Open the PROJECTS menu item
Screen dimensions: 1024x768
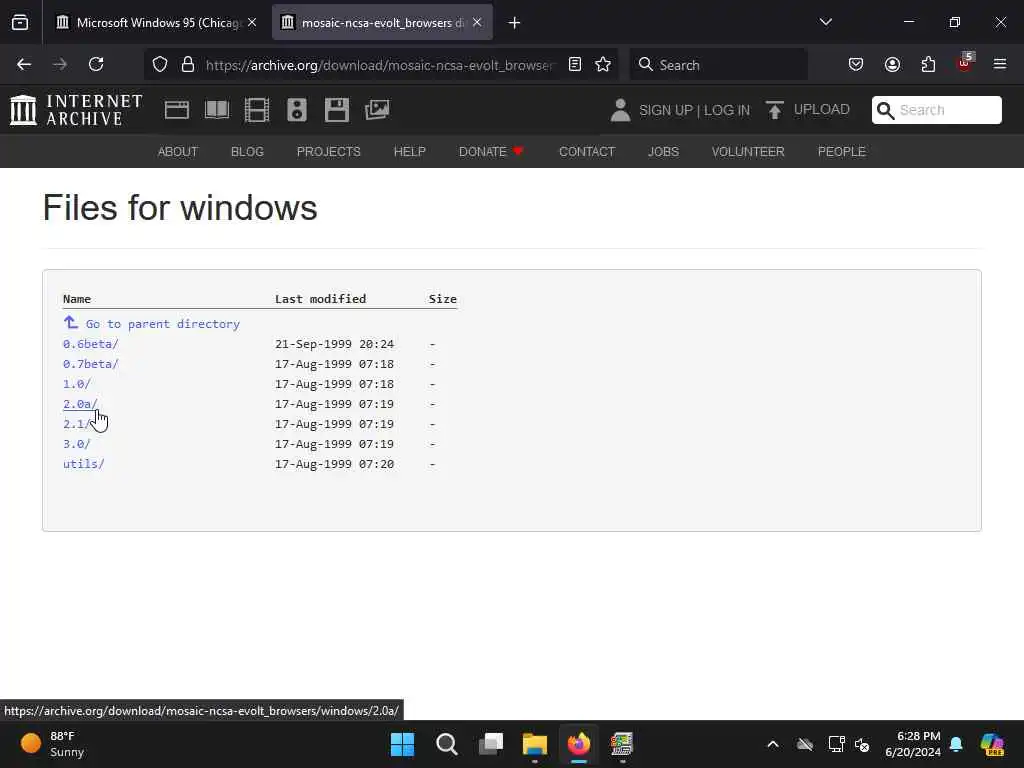328,152
